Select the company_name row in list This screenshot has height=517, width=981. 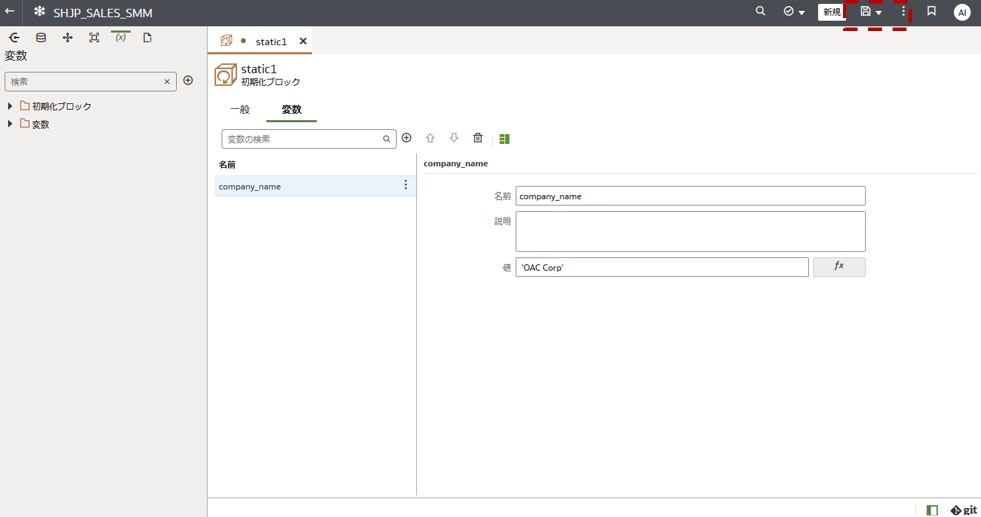pos(315,186)
